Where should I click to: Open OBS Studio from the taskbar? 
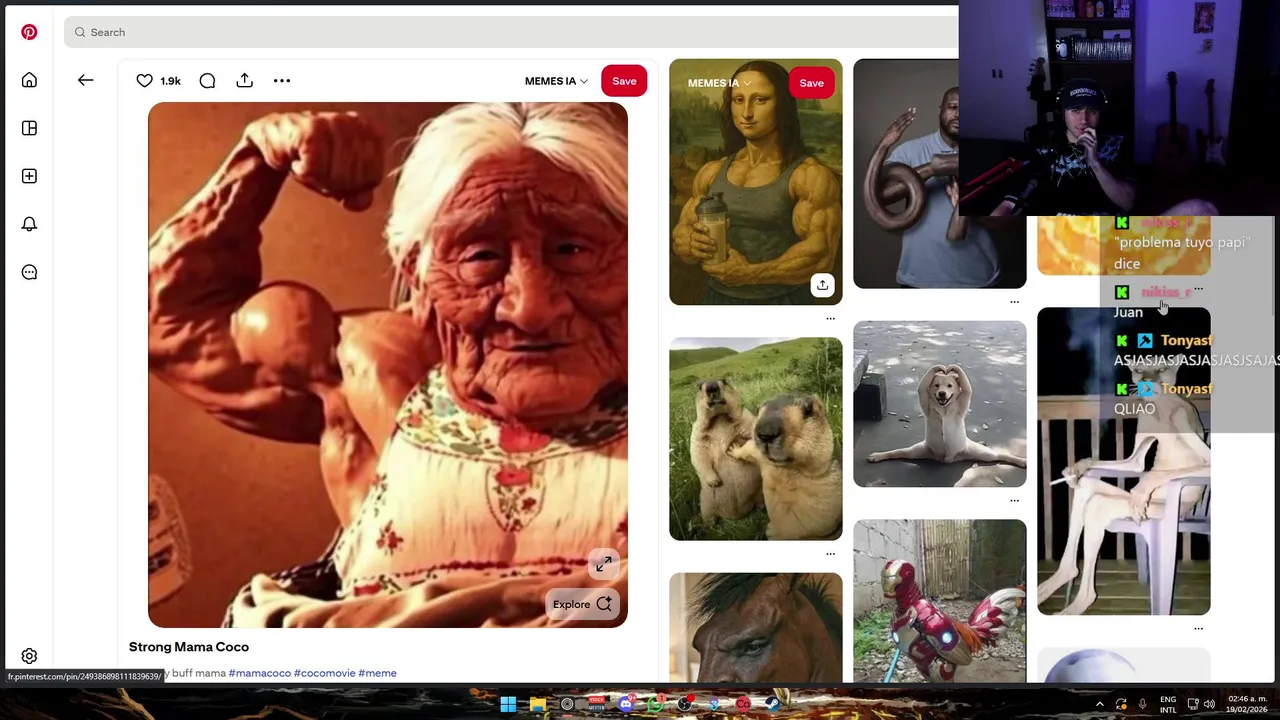tap(685, 704)
